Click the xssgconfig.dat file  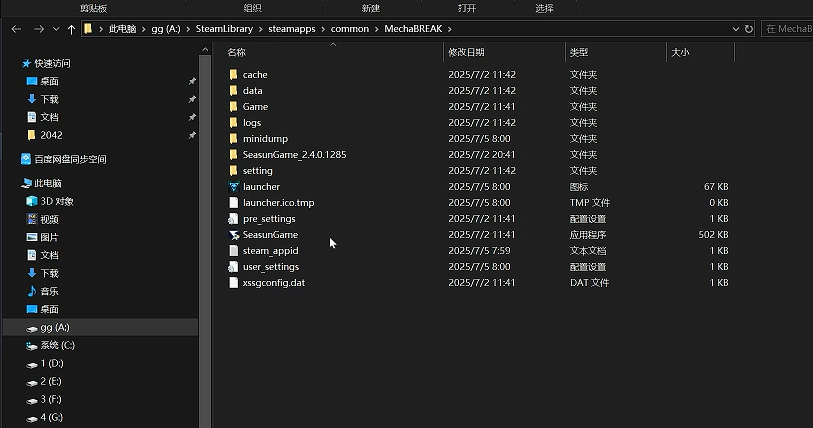273,283
